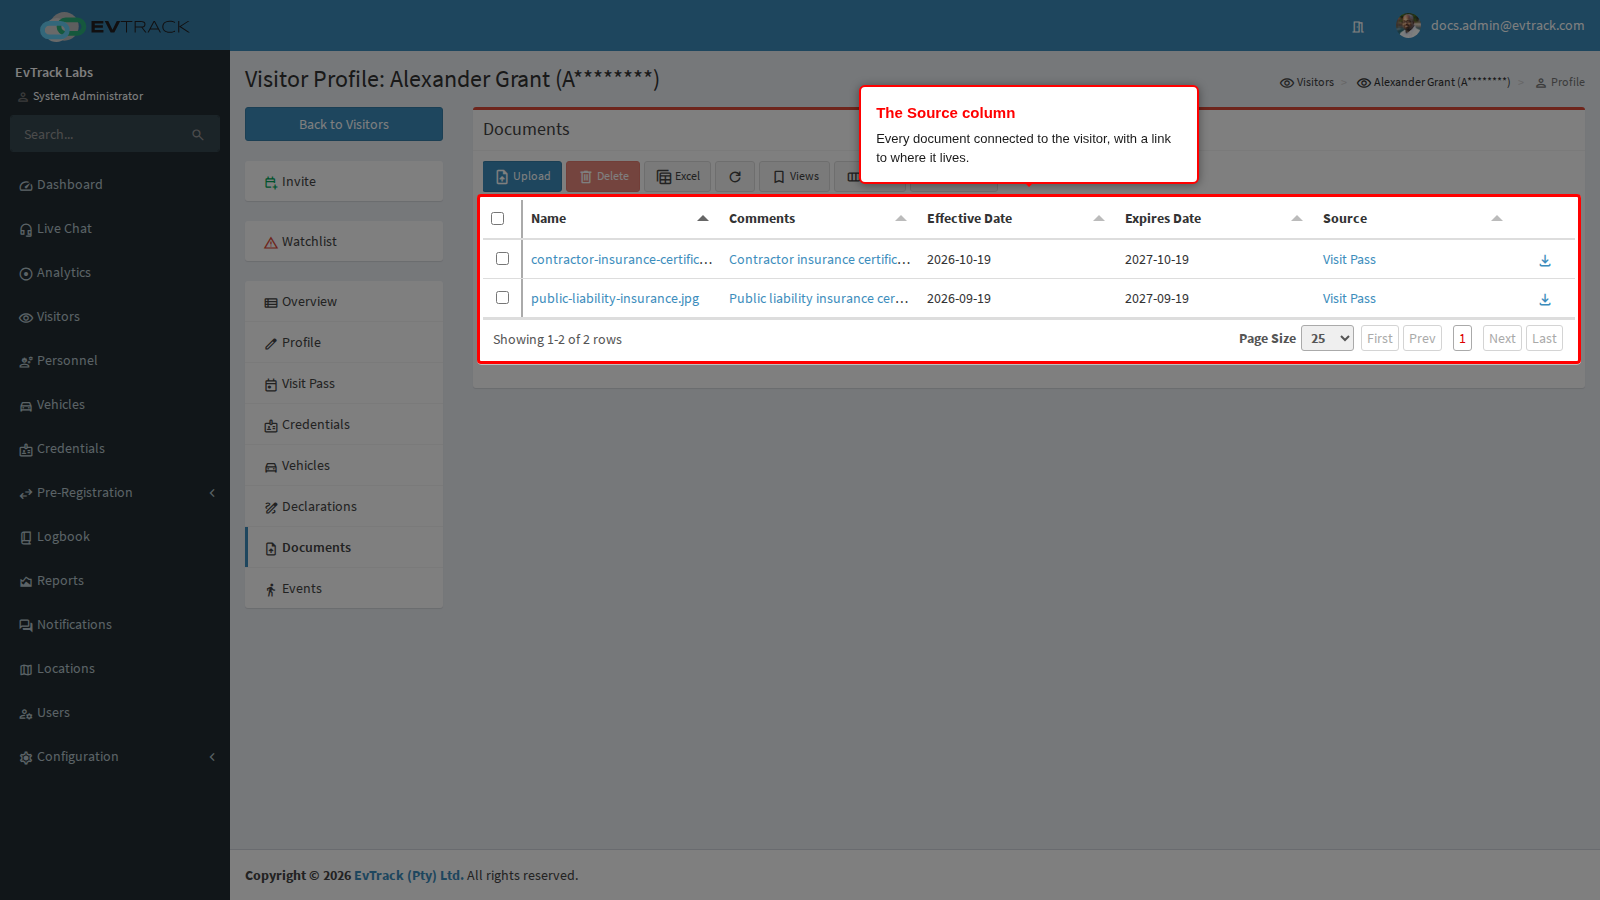The width and height of the screenshot is (1600, 900).
Task: Switch to the Events profile tab
Action: click(344, 589)
